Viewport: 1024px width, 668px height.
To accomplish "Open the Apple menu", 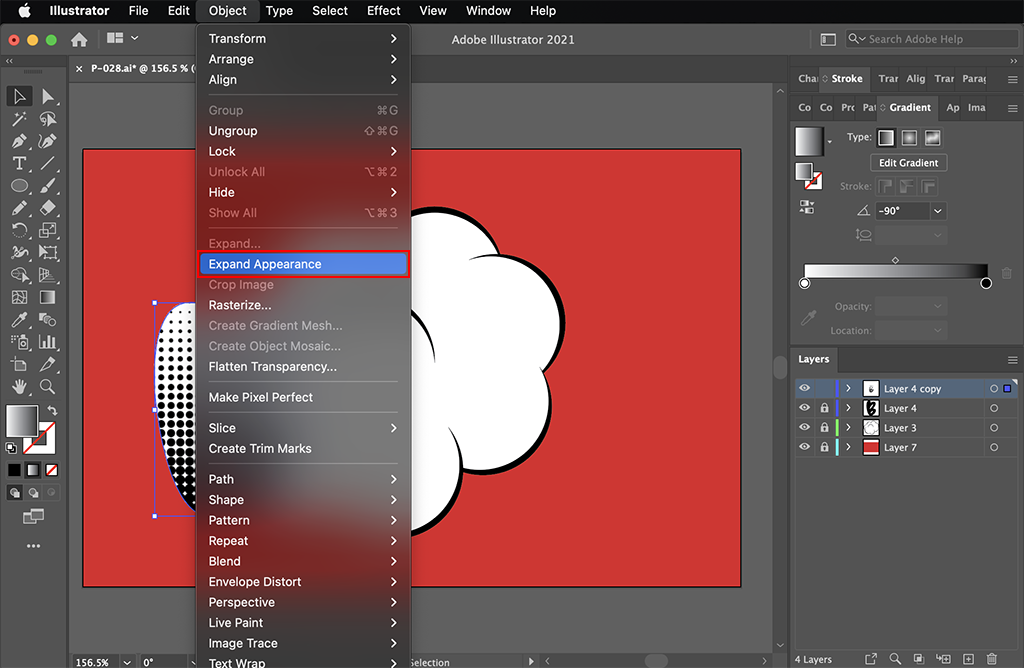I will [x=24, y=10].
